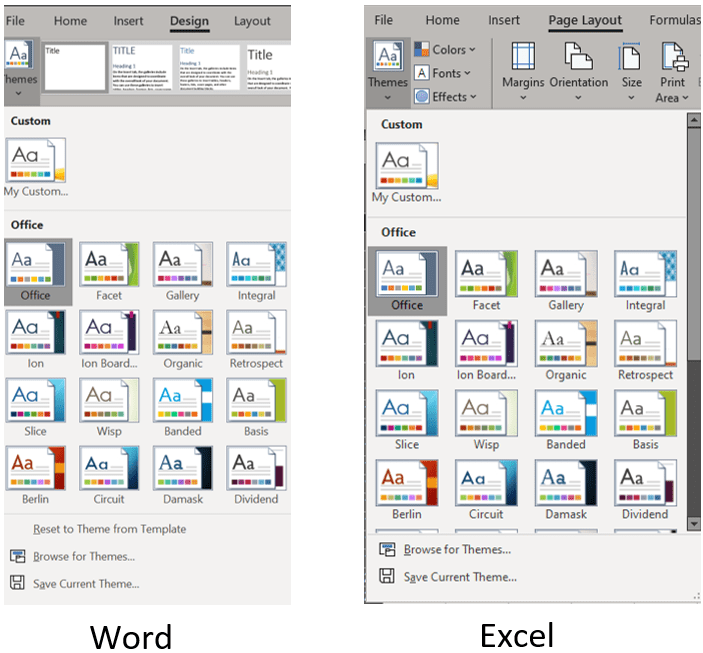Click Browse for Themes in Word
703x653 pixels.
pyautogui.click(x=83, y=556)
